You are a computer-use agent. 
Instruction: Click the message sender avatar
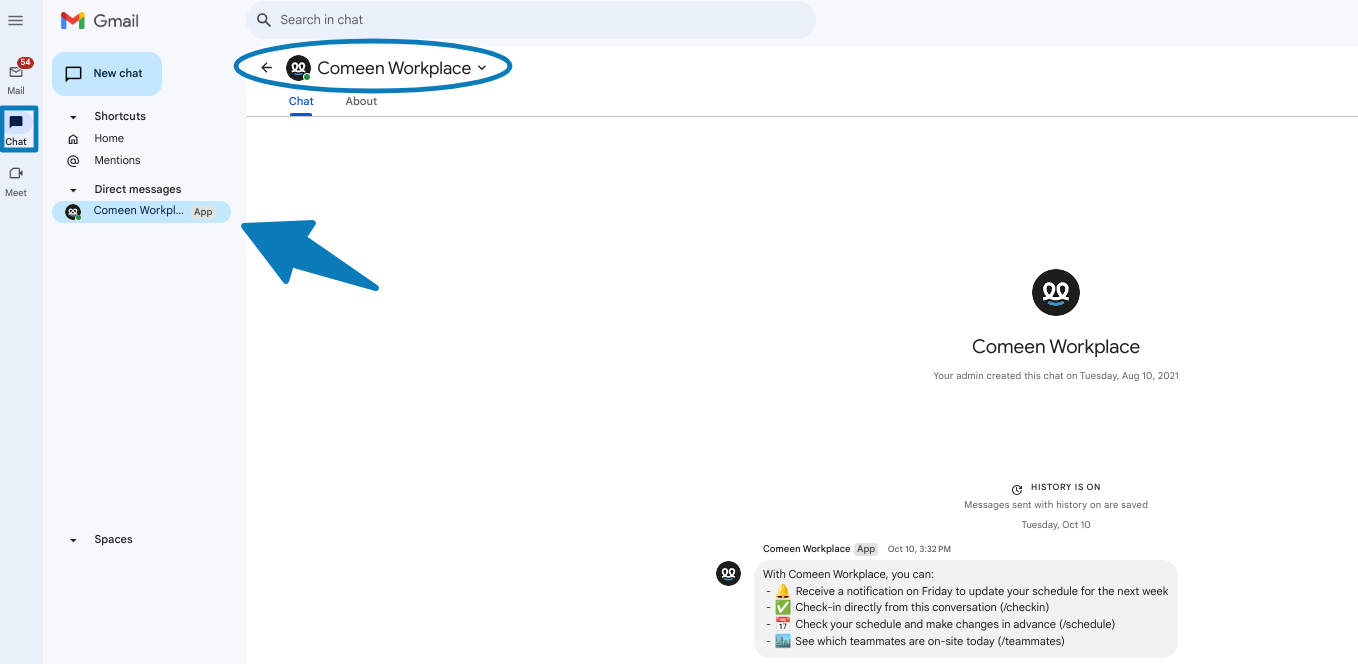pyautogui.click(x=728, y=574)
